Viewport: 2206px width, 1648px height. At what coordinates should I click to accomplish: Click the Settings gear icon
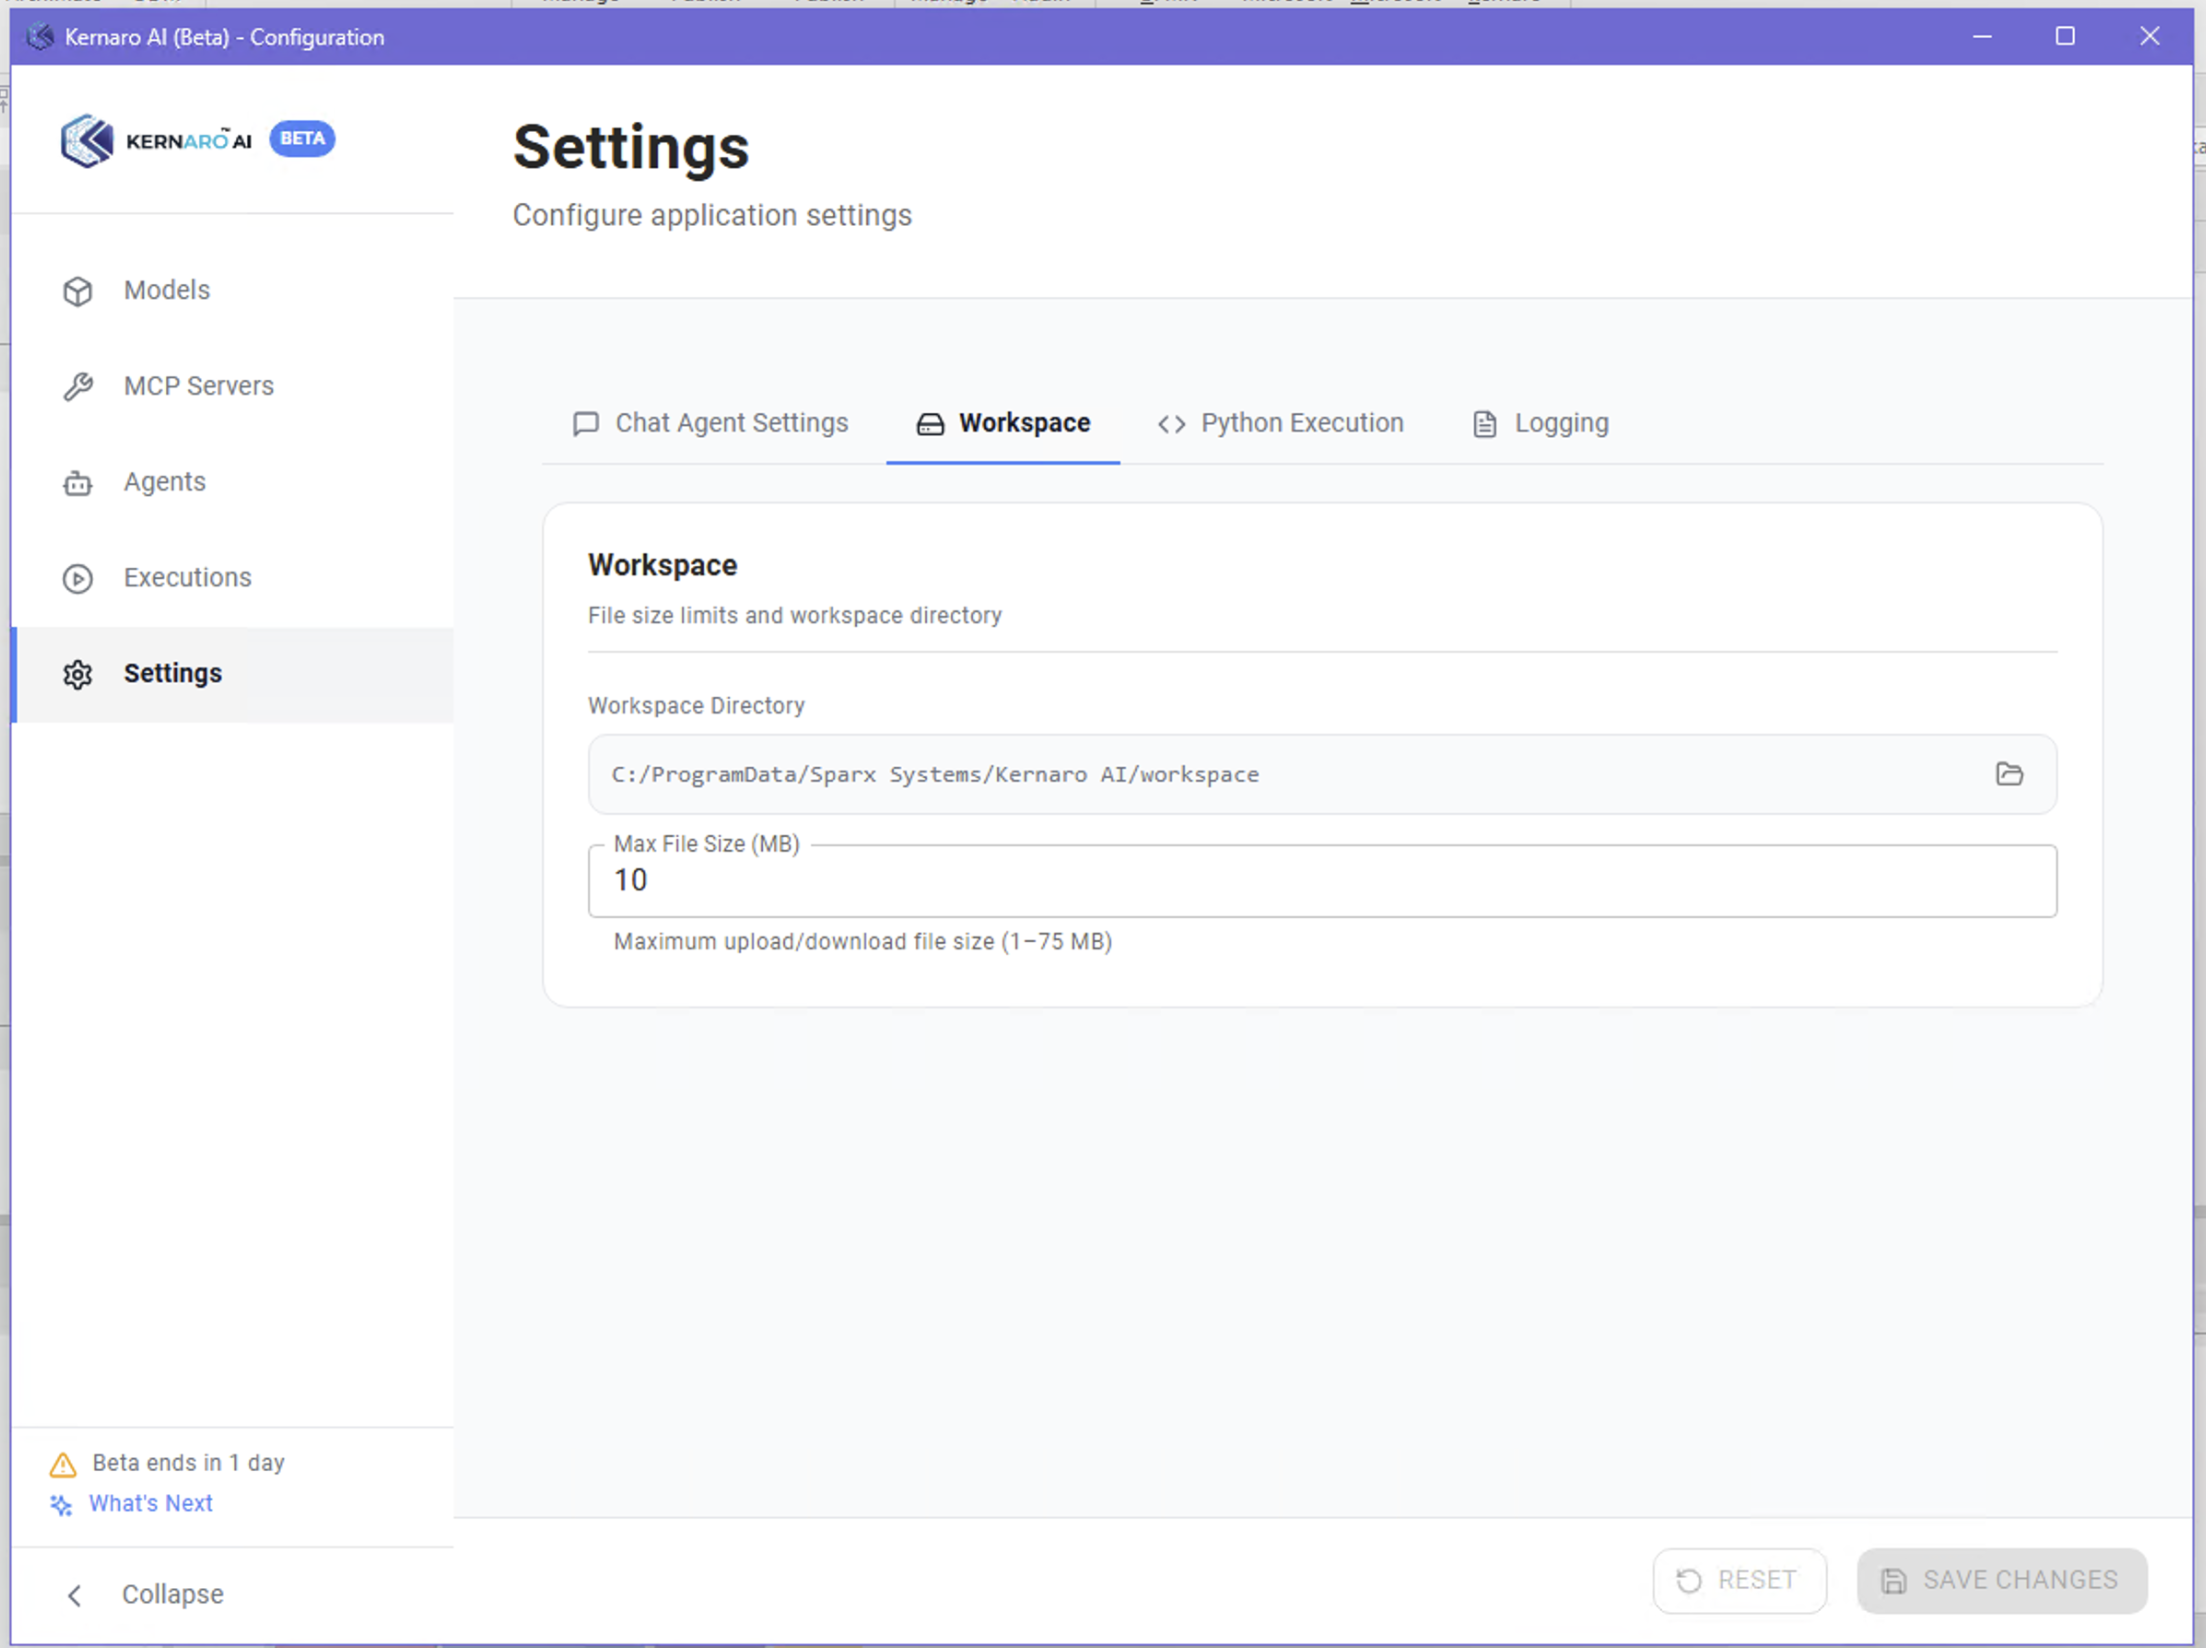[x=77, y=674]
